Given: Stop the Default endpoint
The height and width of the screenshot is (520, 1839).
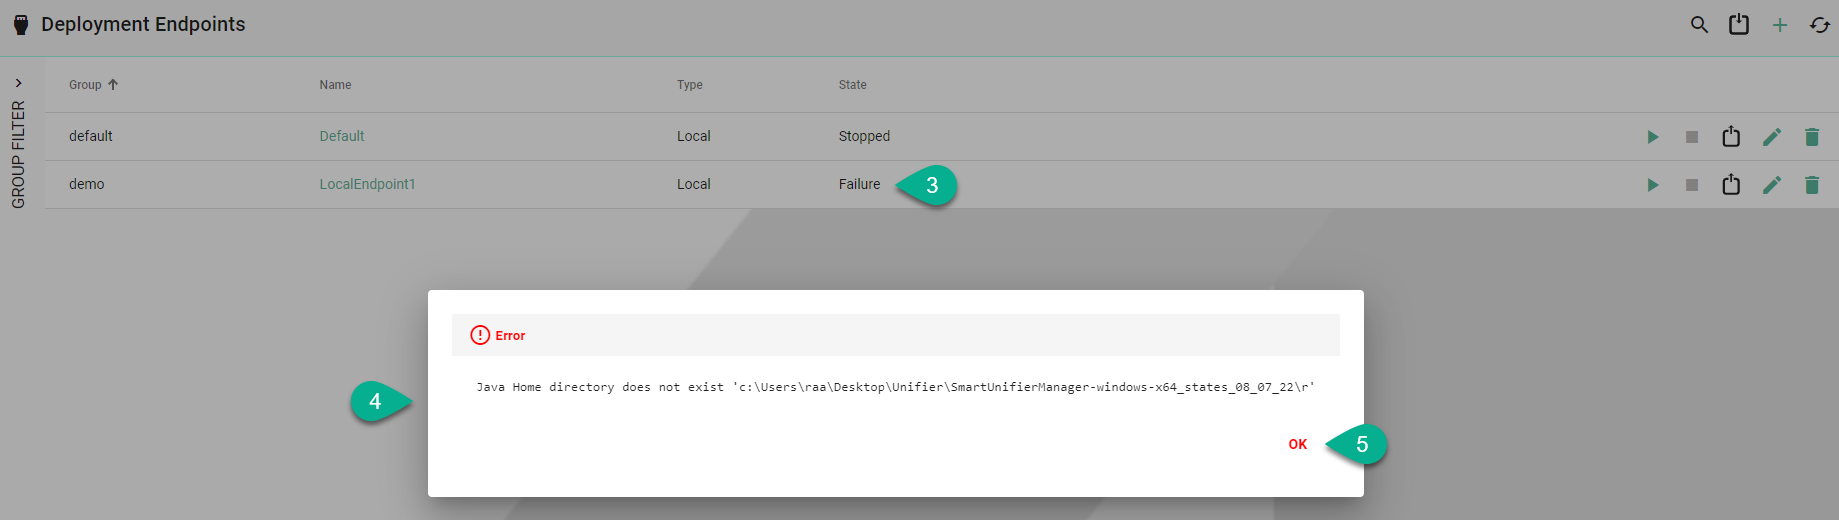Looking at the screenshot, I should pyautogui.click(x=1692, y=137).
